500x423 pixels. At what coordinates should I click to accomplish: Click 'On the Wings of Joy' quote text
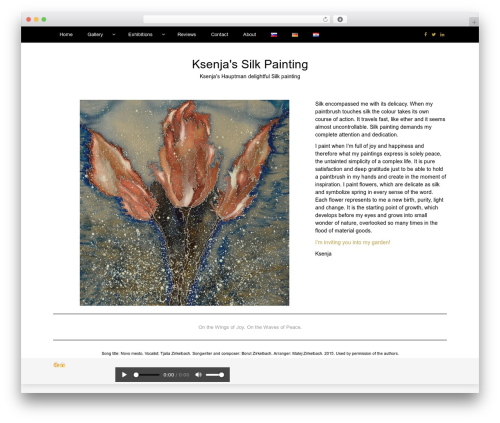point(250,327)
